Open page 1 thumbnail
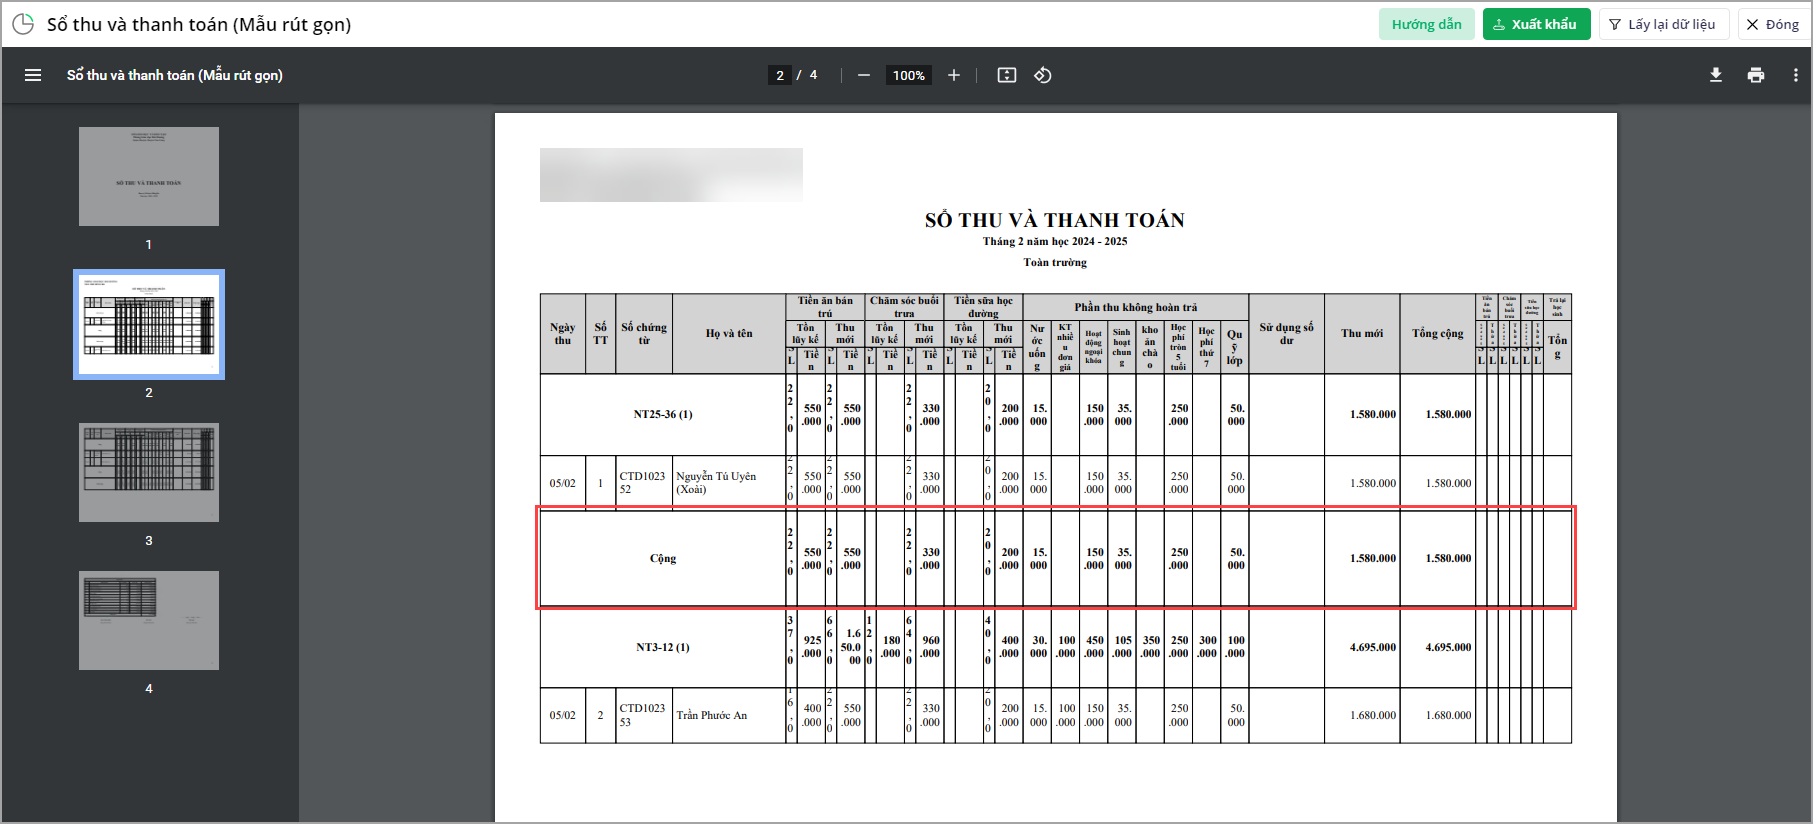This screenshot has width=1813, height=824. point(149,176)
